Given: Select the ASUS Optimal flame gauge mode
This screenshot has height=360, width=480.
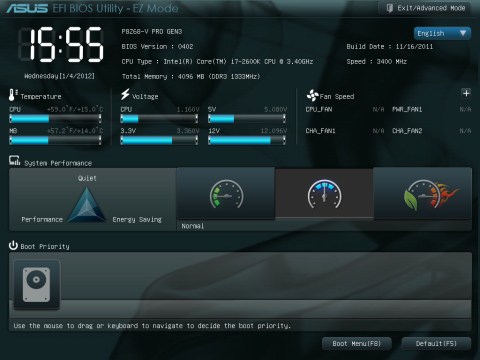Looking at the screenshot, I should (423, 194).
